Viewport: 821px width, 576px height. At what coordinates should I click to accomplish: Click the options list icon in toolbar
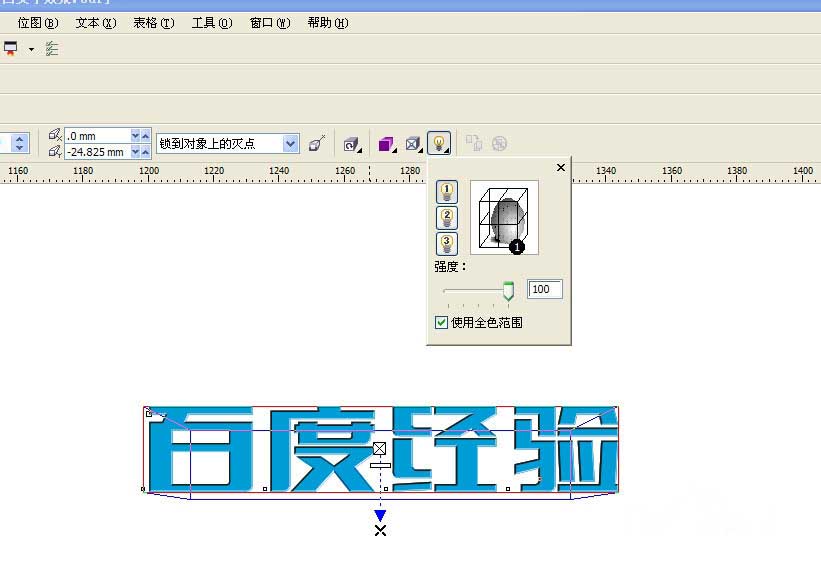pyautogui.click(x=51, y=49)
